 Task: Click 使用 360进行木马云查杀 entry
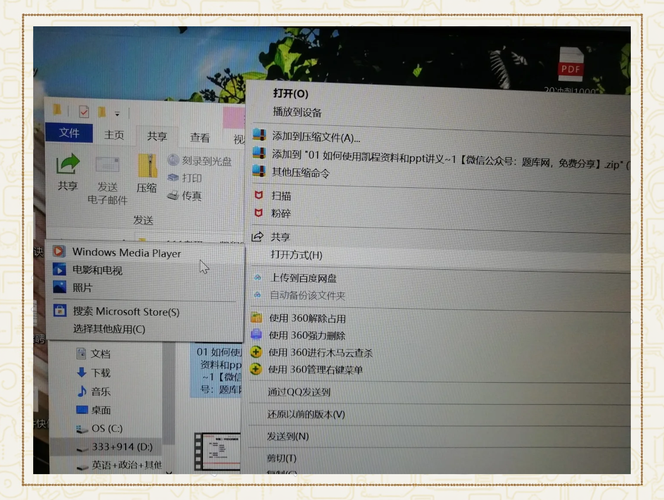tap(321, 353)
